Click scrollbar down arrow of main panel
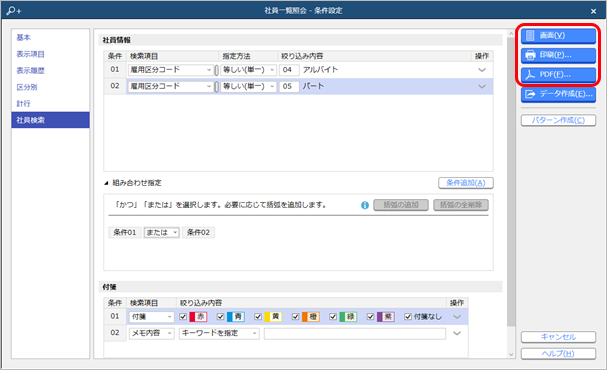 pos(511,354)
